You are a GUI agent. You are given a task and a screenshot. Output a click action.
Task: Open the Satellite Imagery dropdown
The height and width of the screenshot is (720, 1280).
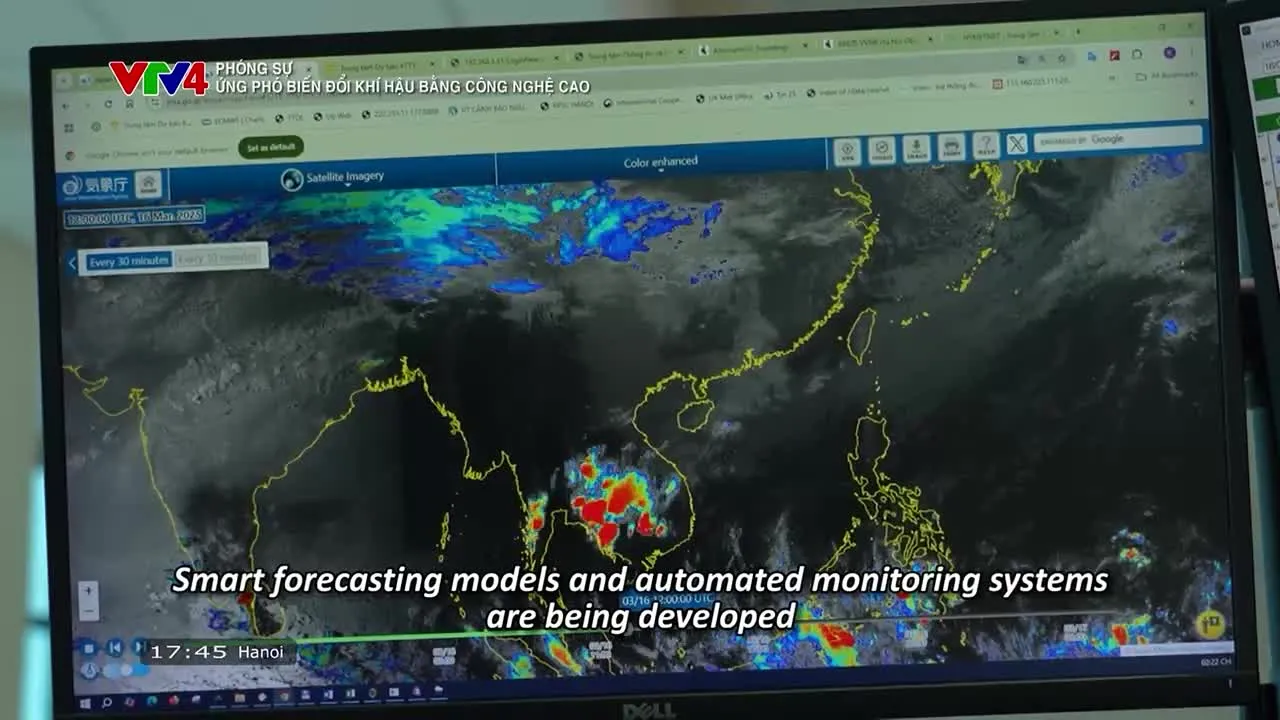click(x=333, y=178)
